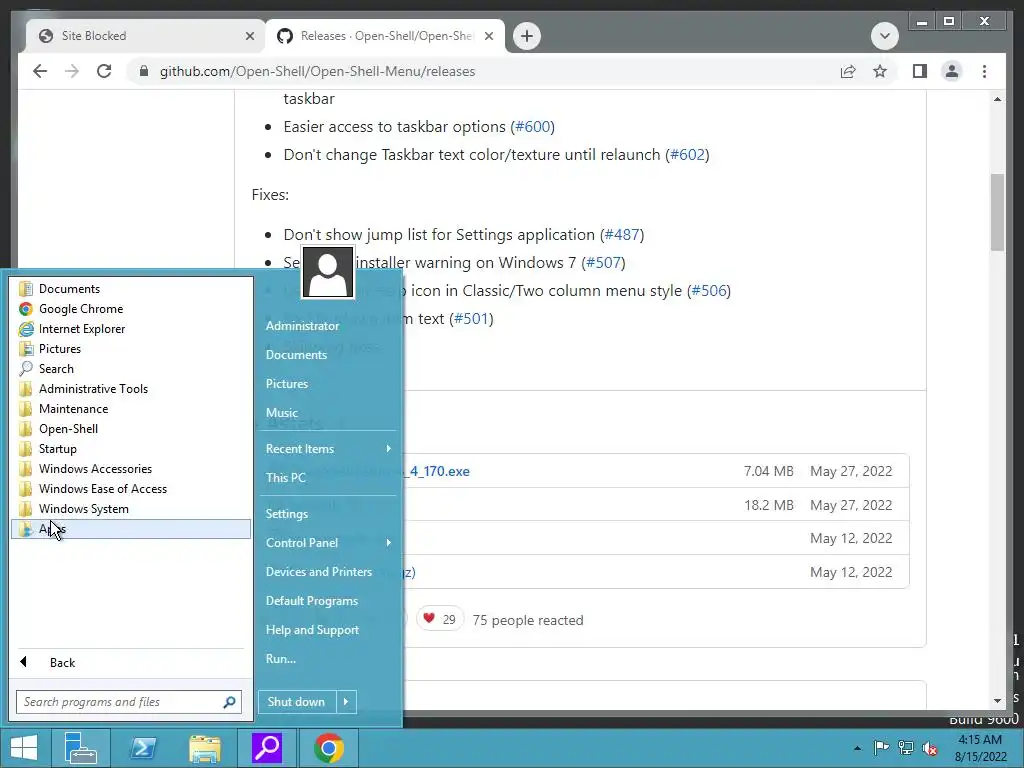
Task: Open the Chrome three-dot menu
Action: click(984, 71)
